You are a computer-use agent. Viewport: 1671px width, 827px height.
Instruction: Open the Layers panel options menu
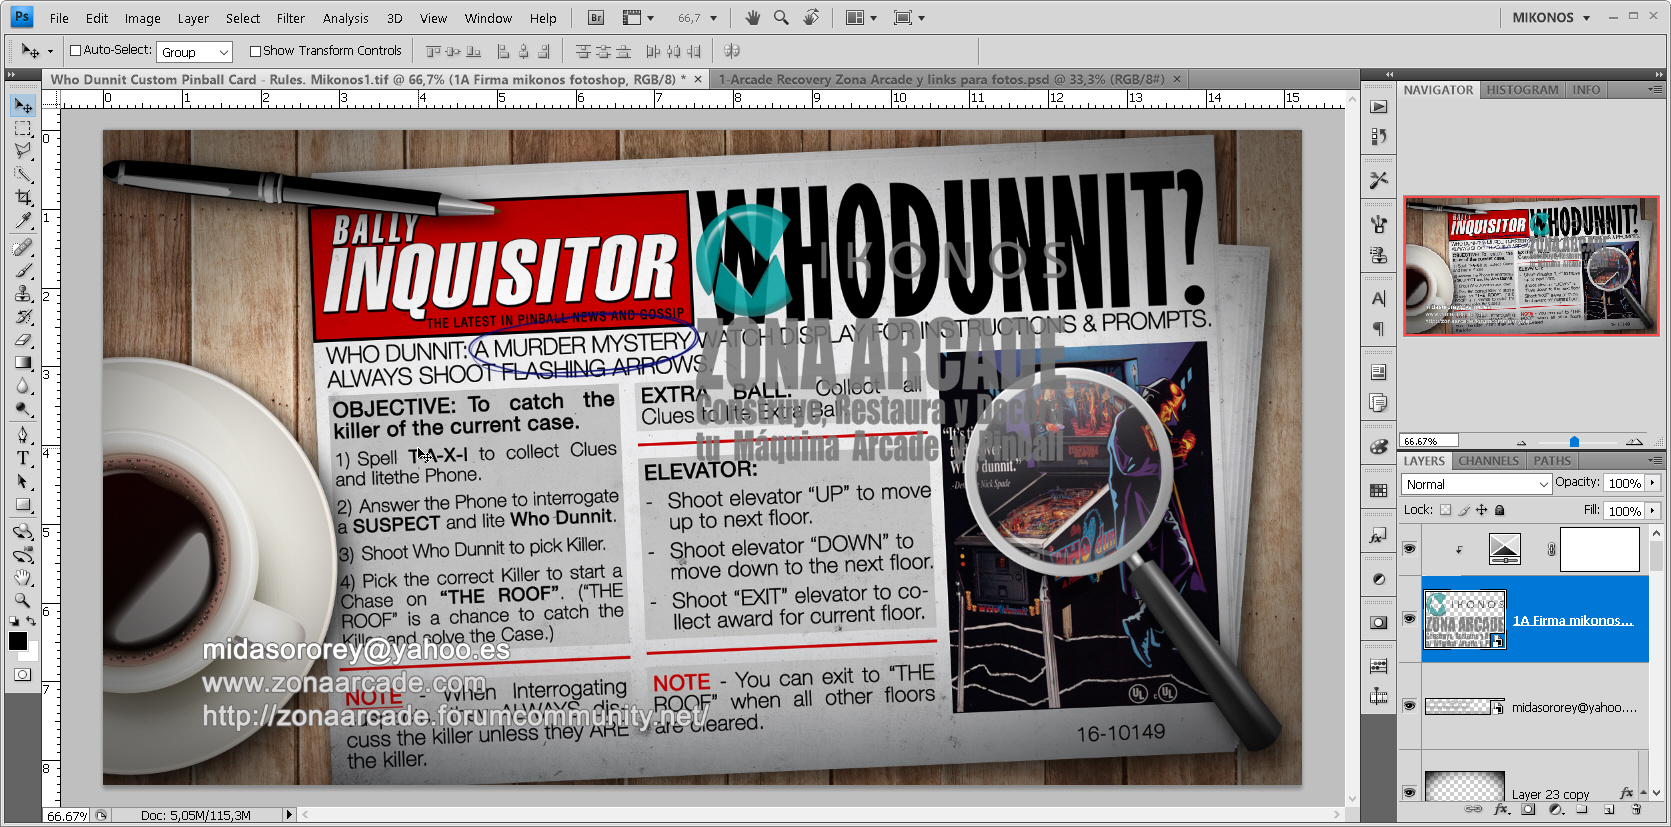coord(1654,461)
